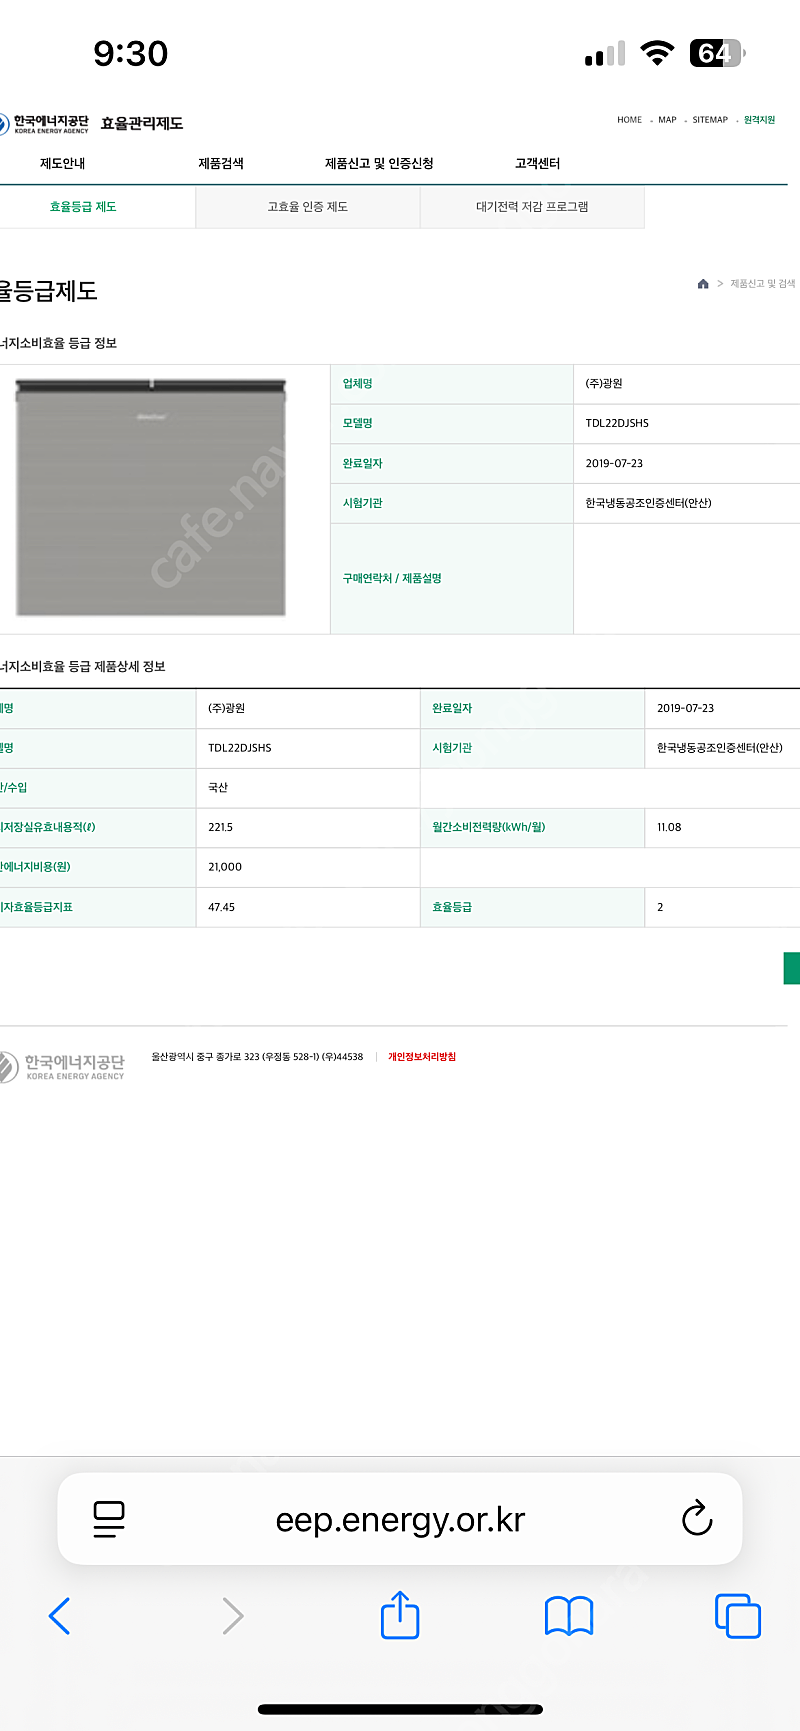Open the 제도안내 menu

click(x=62, y=163)
